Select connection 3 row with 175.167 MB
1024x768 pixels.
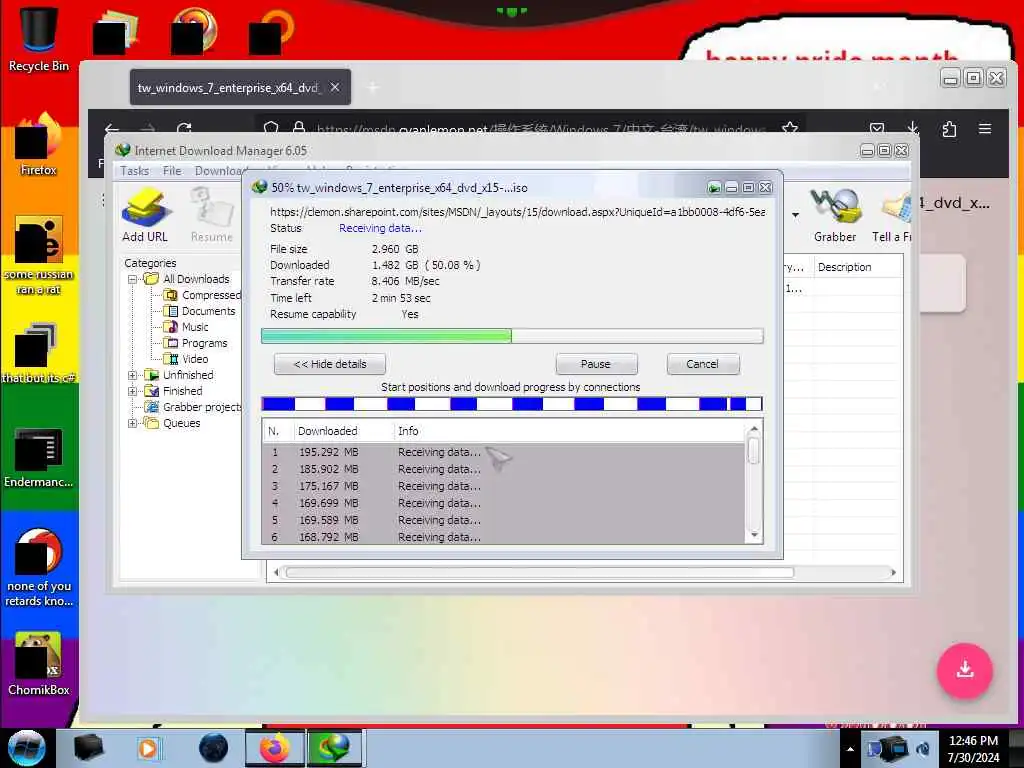pyautogui.click(x=504, y=486)
